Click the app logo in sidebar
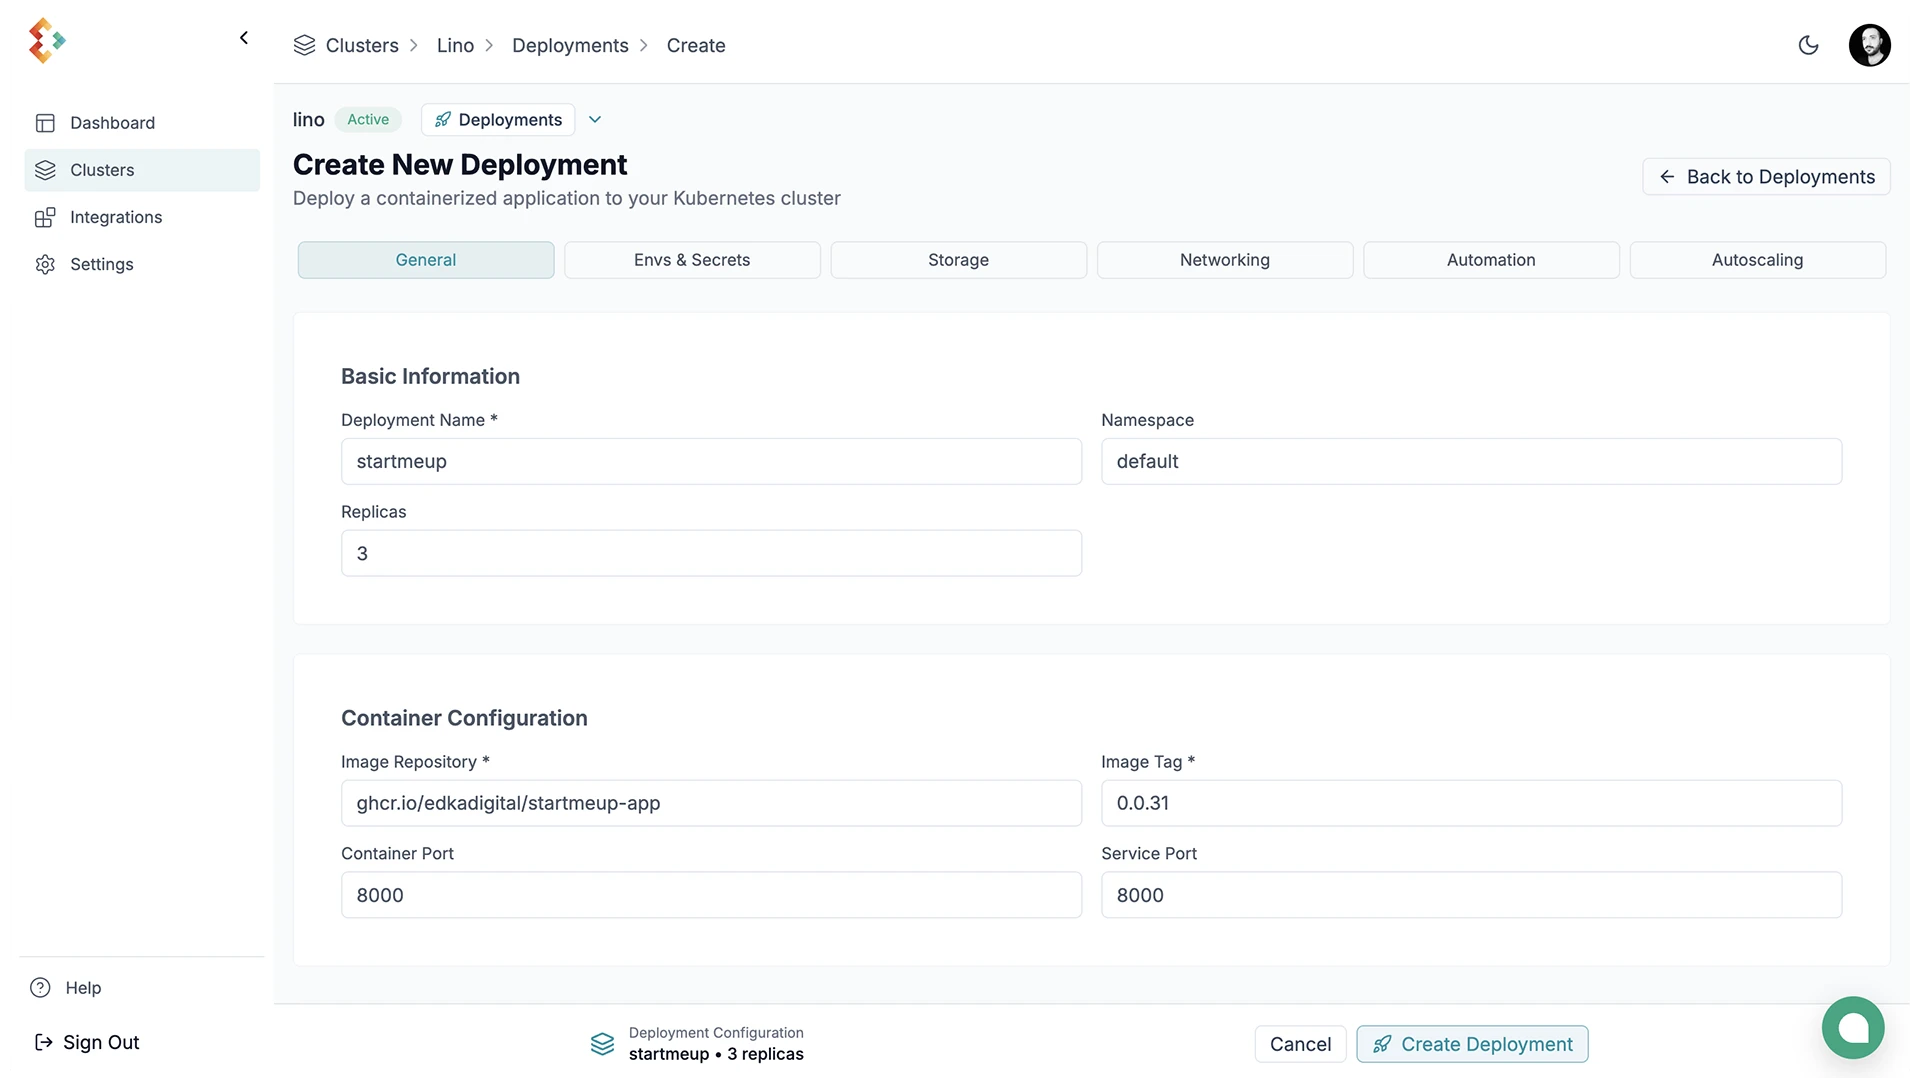The image size is (1920, 1088). (x=46, y=40)
